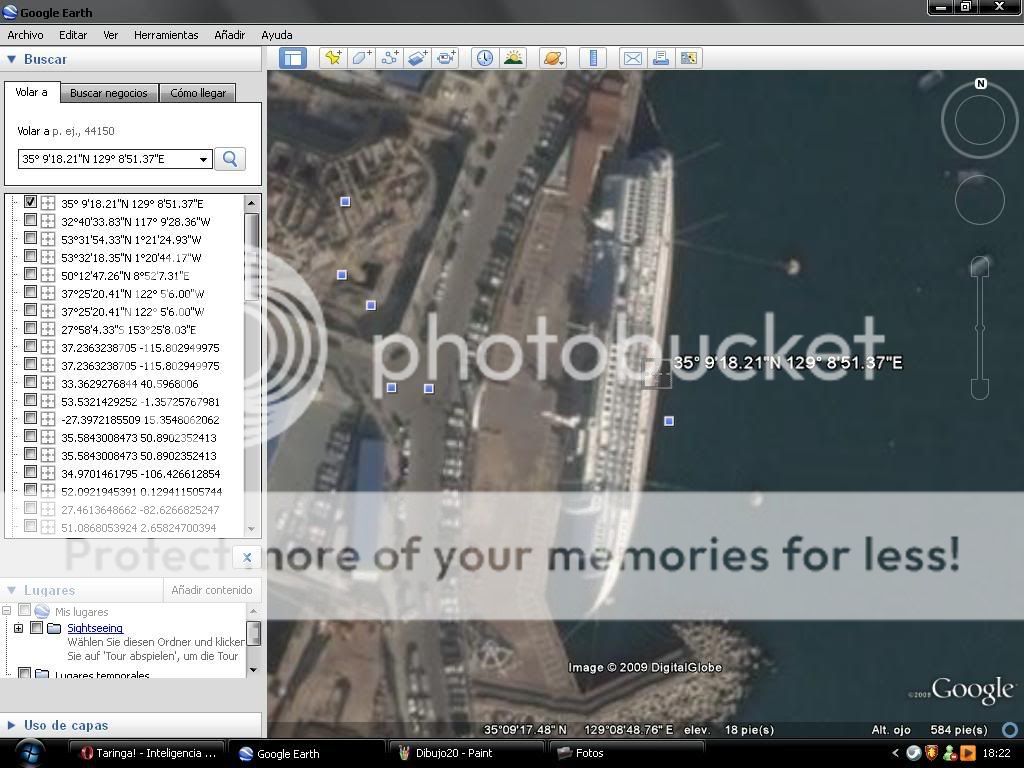Check the 32°40'33.83"N 117° 9'28.36"W result
The width and height of the screenshot is (1024, 768).
[30, 220]
